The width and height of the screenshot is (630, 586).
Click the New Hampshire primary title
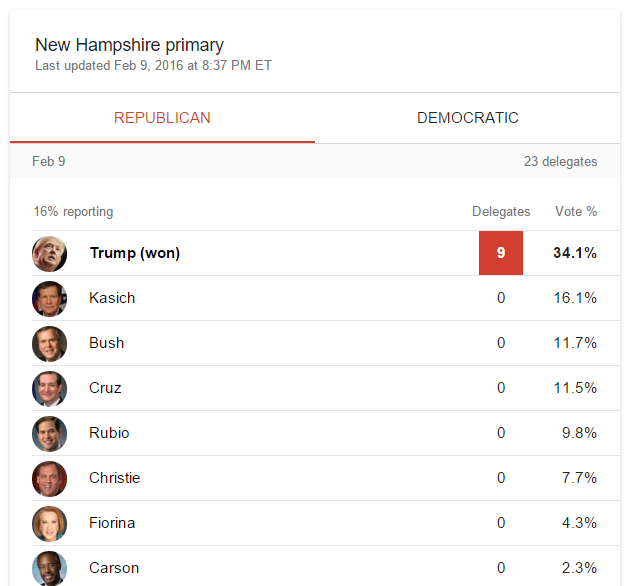coord(129,45)
